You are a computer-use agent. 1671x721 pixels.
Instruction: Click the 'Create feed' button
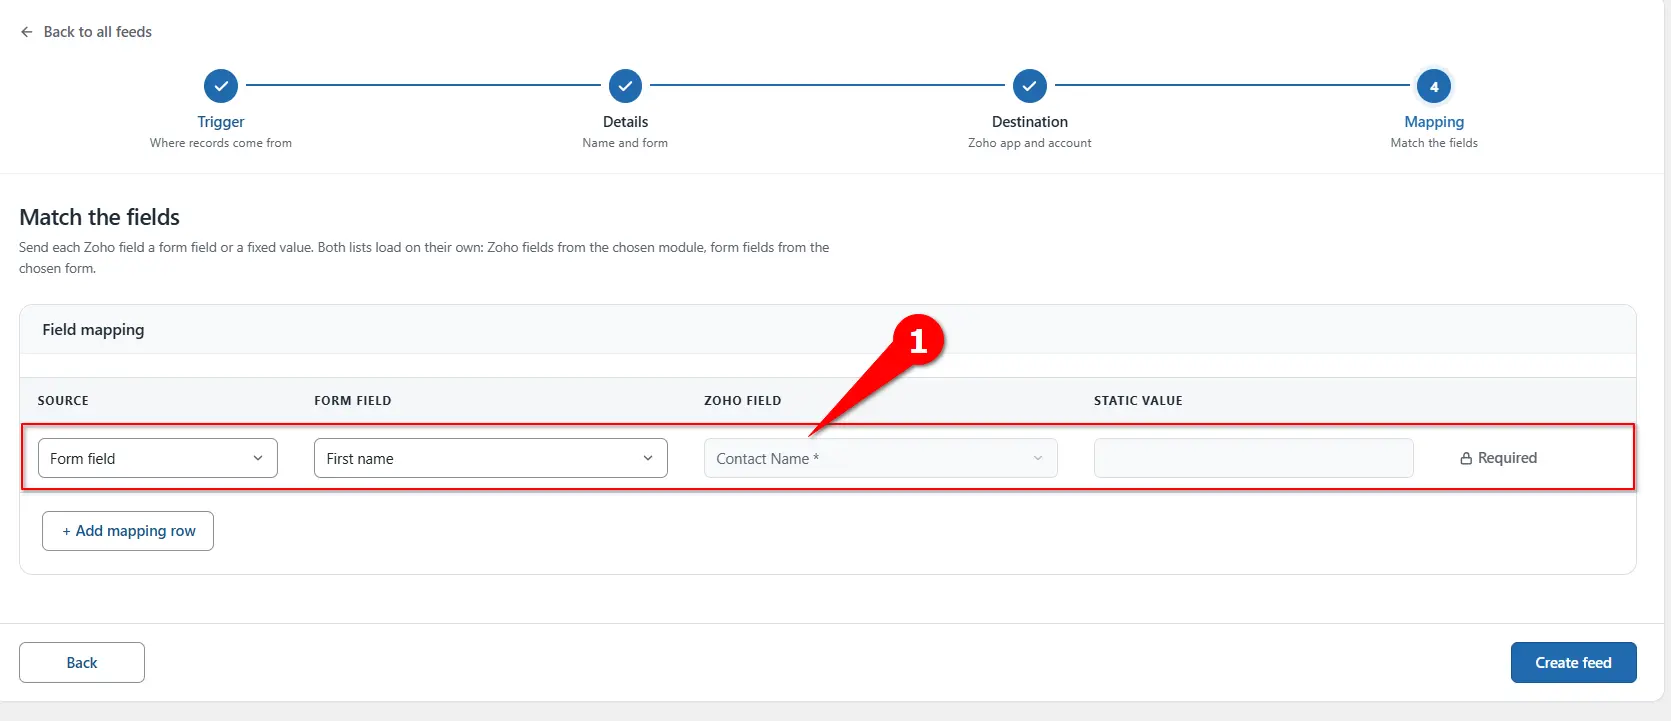point(1573,662)
